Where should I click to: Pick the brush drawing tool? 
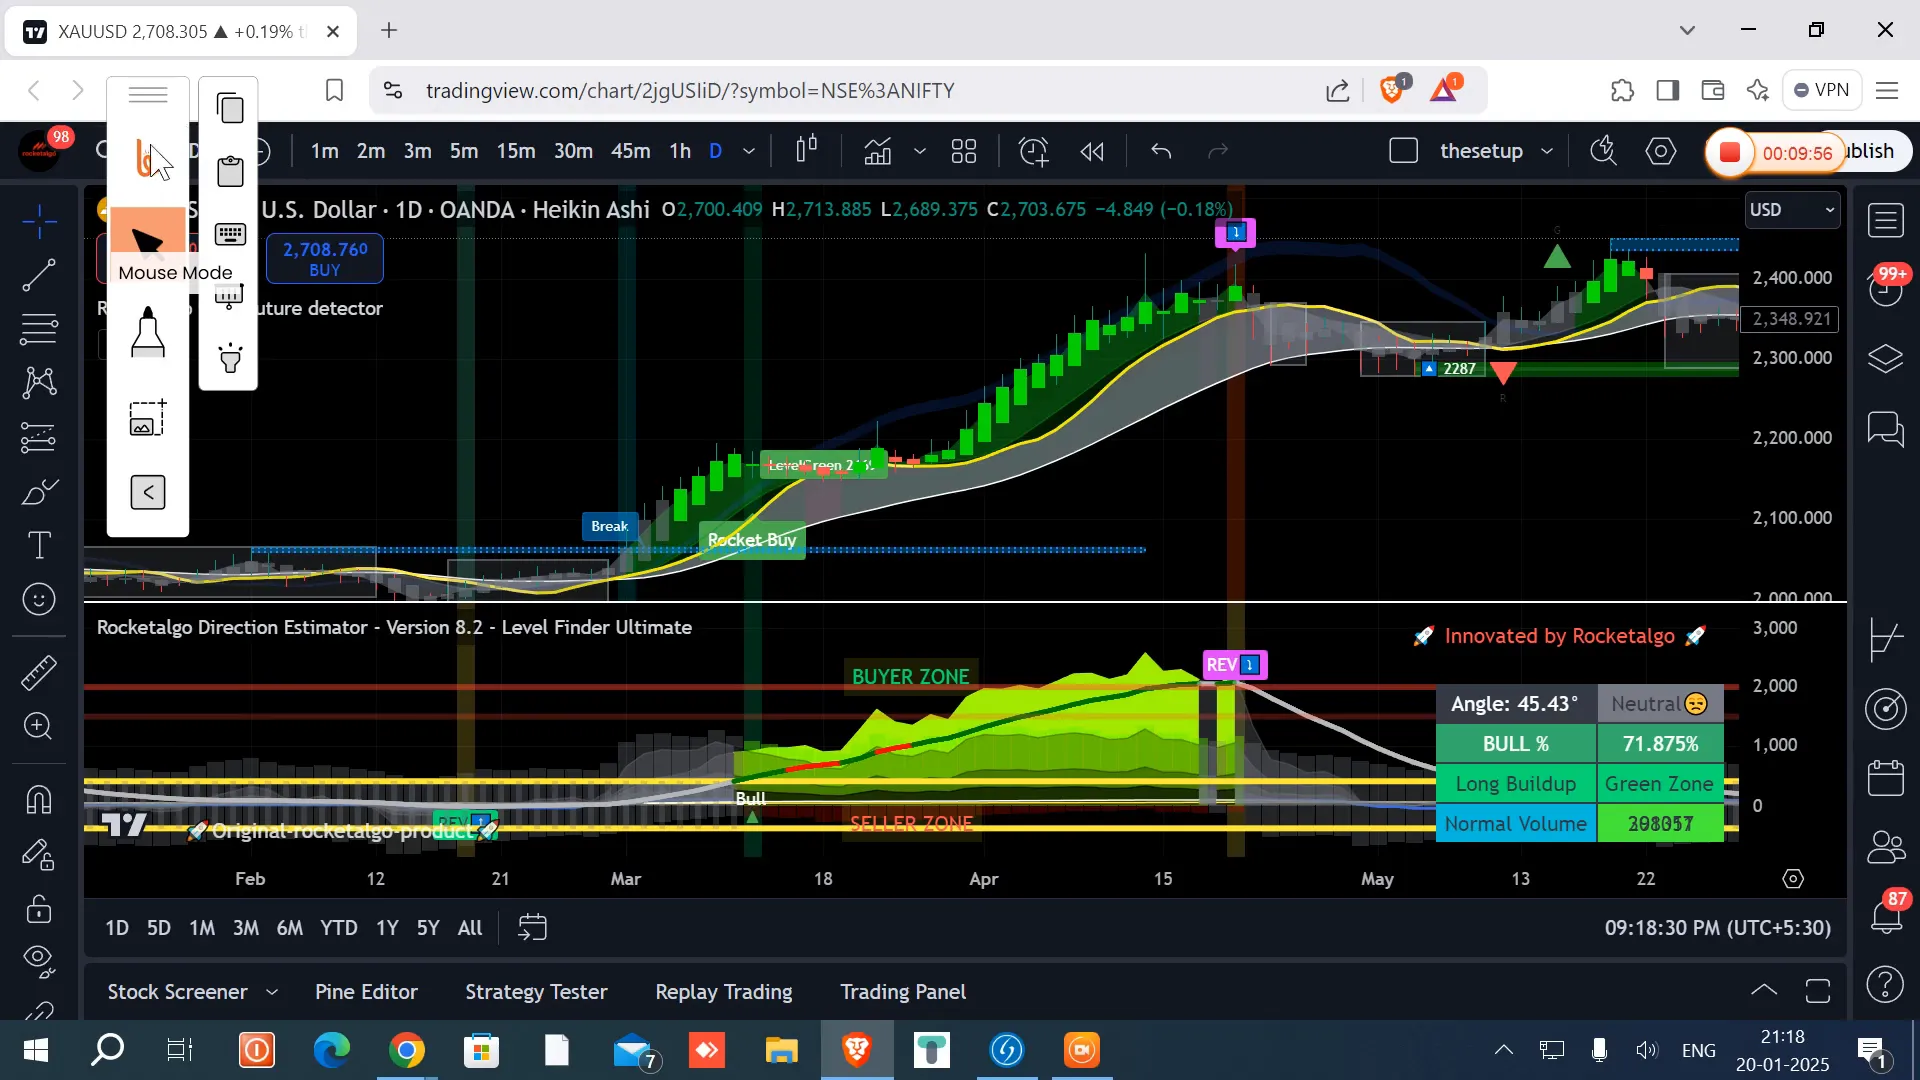click(38, 490)
